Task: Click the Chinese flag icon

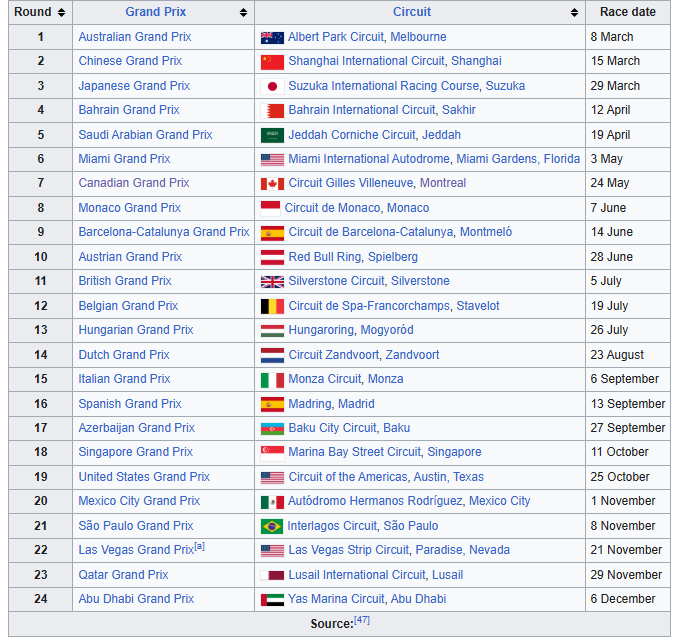Action: coord(272,62)
